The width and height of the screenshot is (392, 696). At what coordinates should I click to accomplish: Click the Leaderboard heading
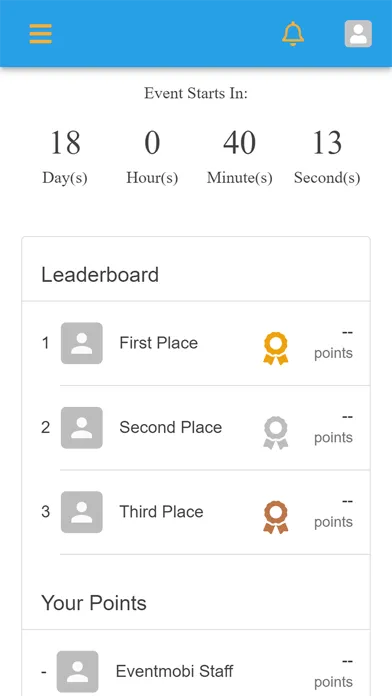tap(100, 275)
